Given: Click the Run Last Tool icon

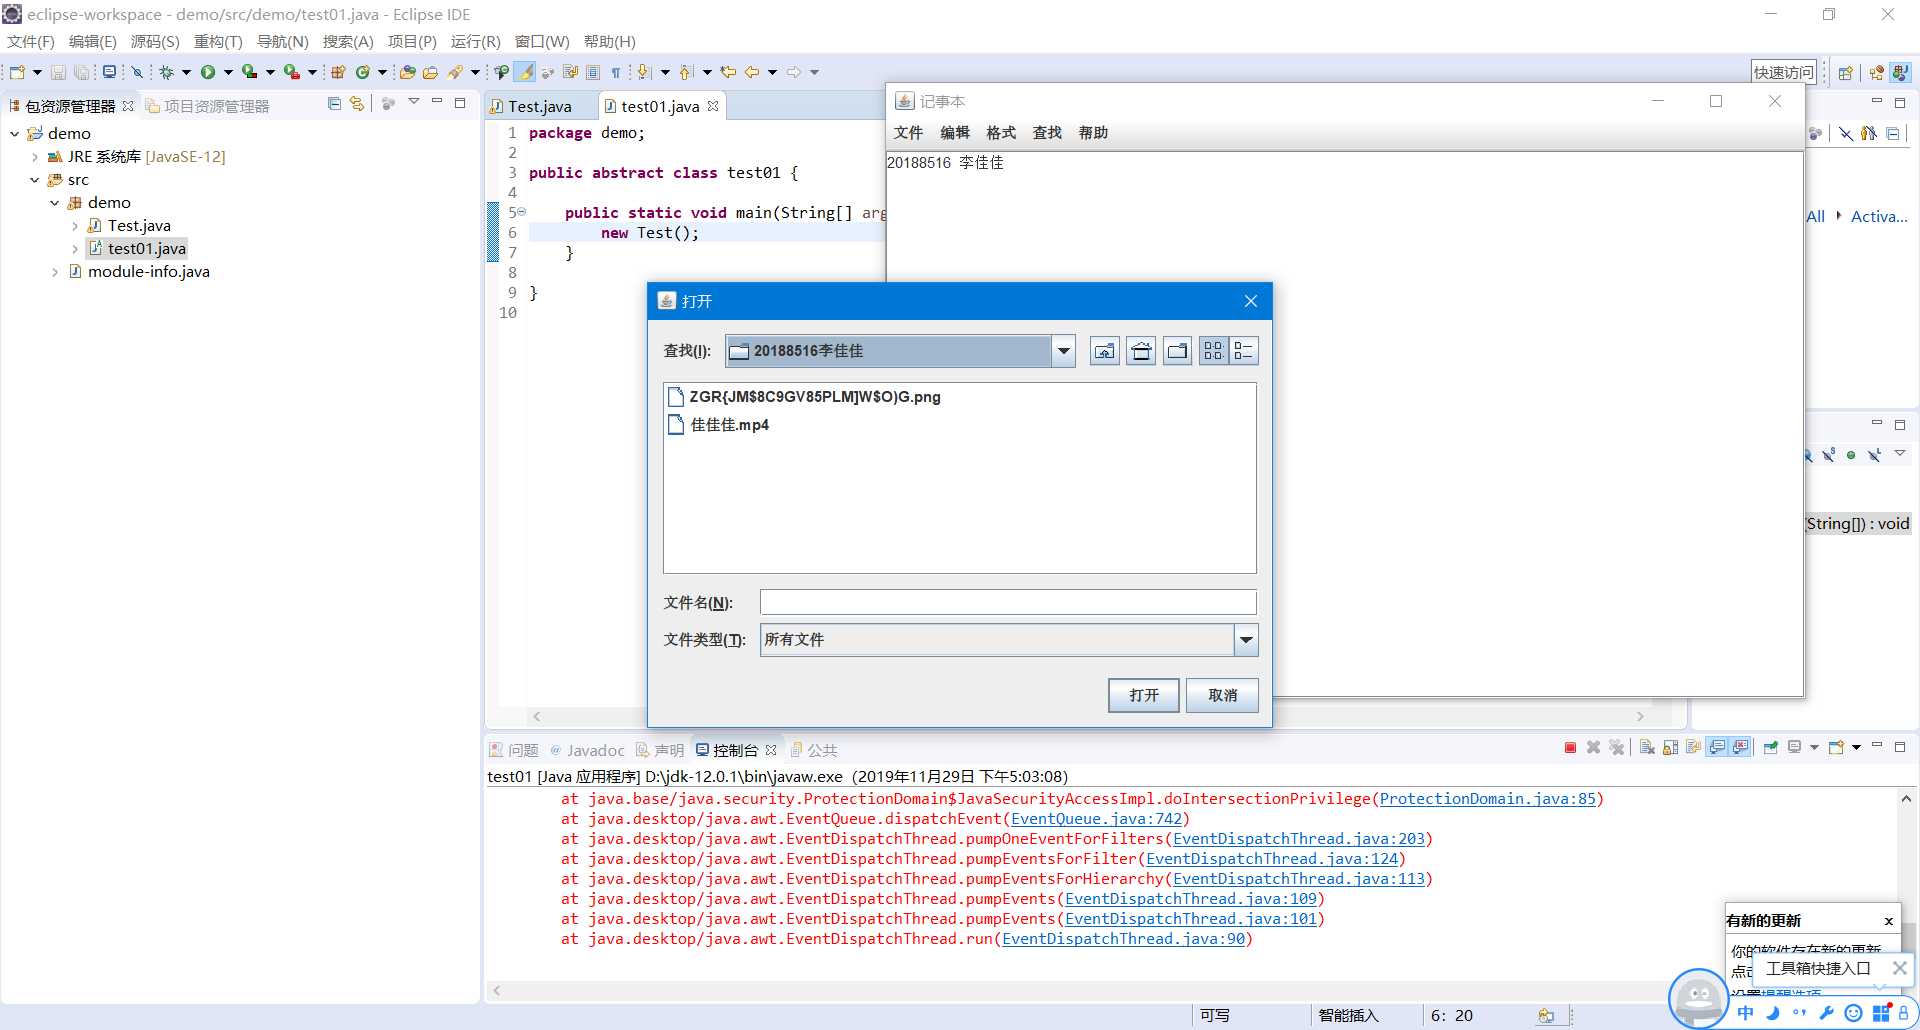Looking at the screenshot, I should click(291, 72).
